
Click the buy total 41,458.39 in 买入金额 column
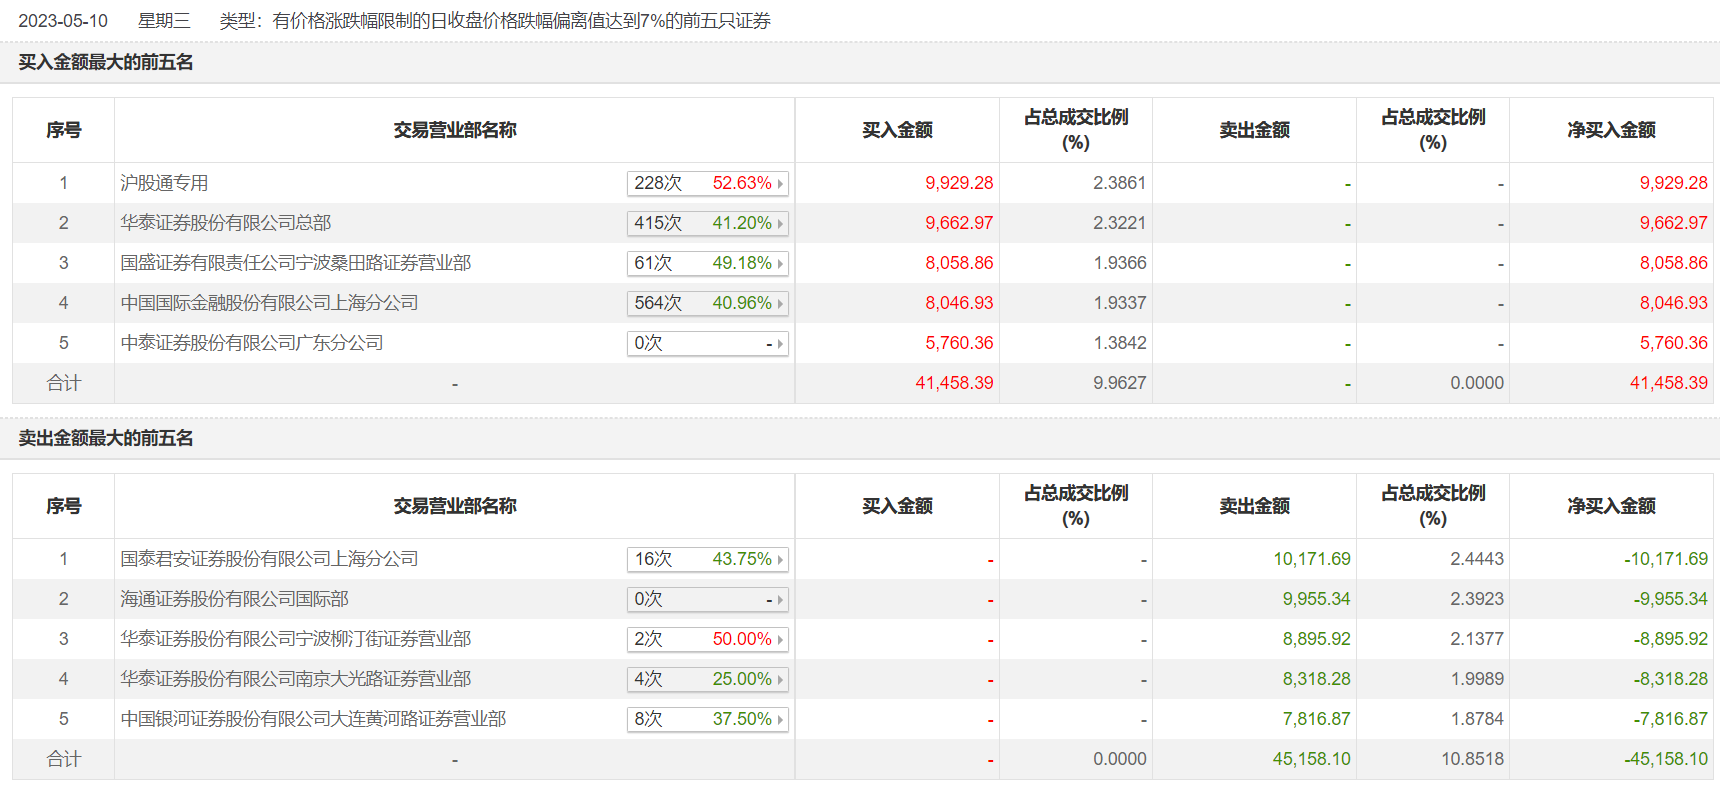[x=954, y=383]
